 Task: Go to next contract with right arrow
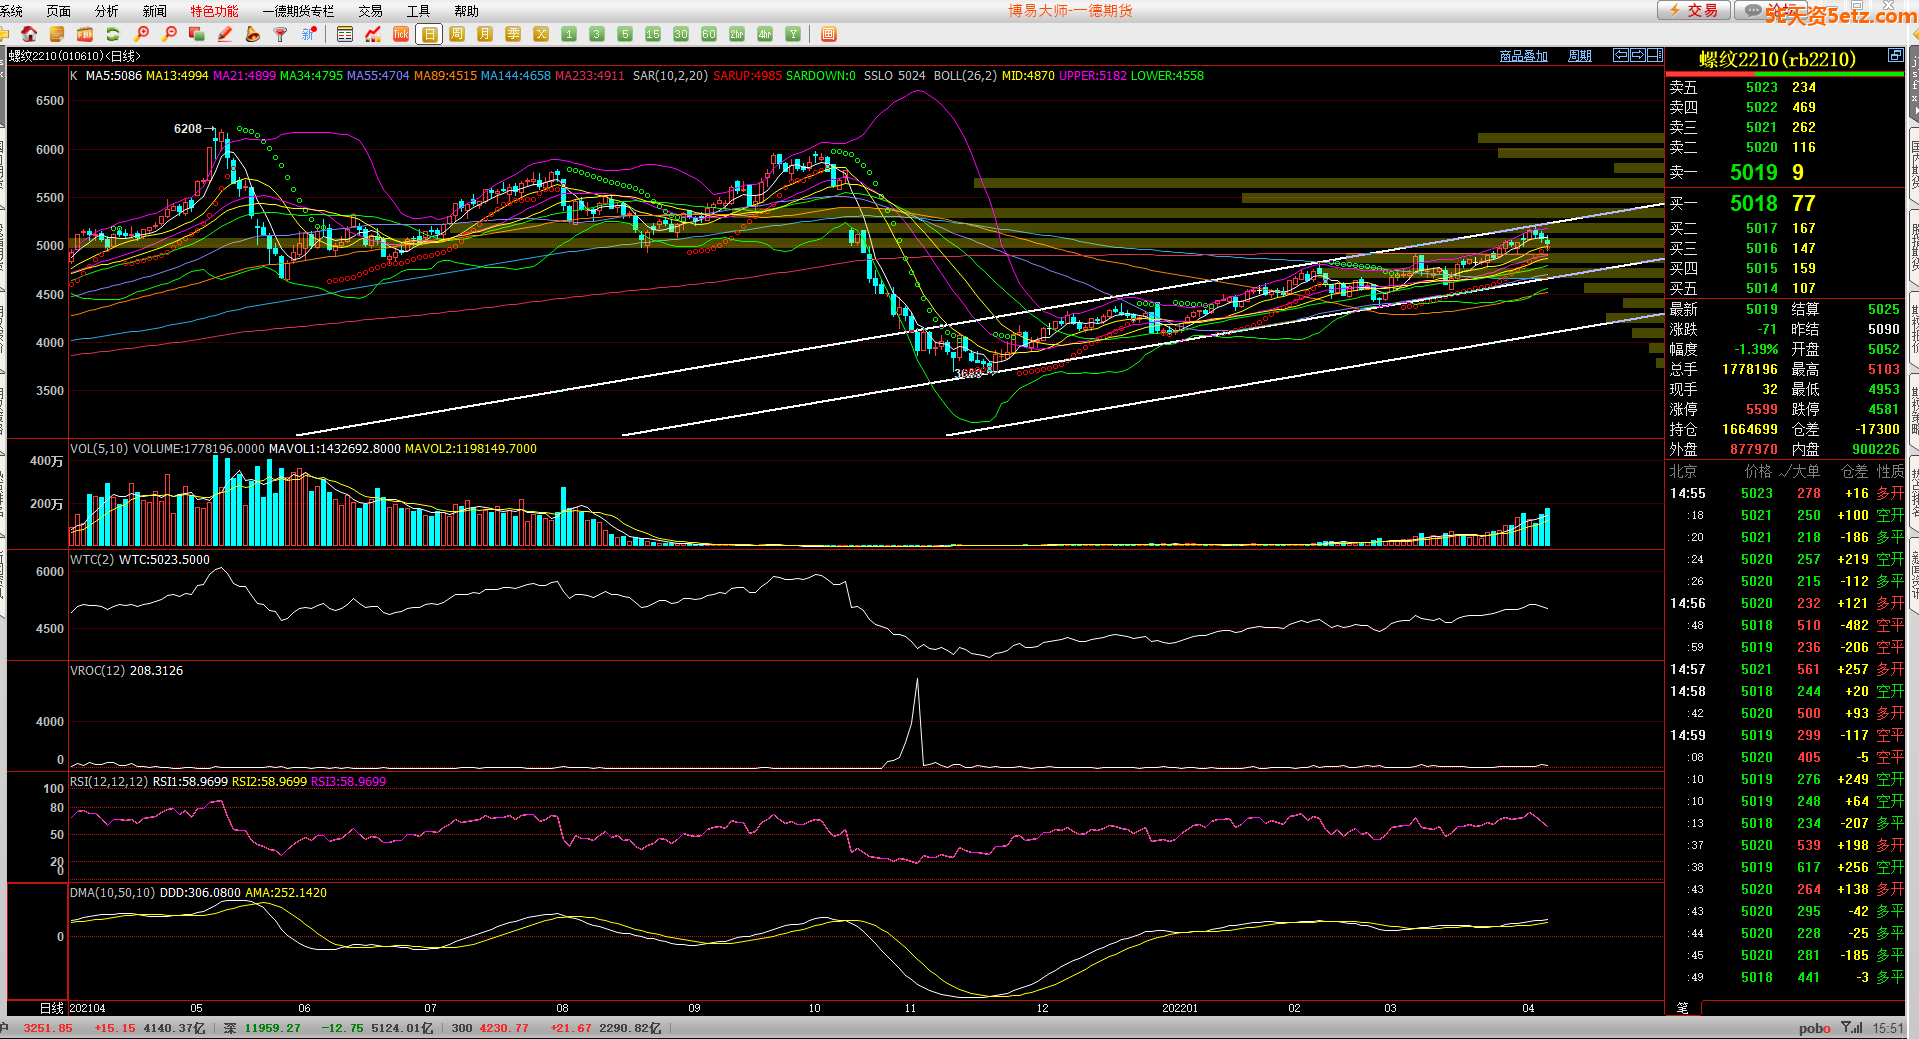[1638, 55]
